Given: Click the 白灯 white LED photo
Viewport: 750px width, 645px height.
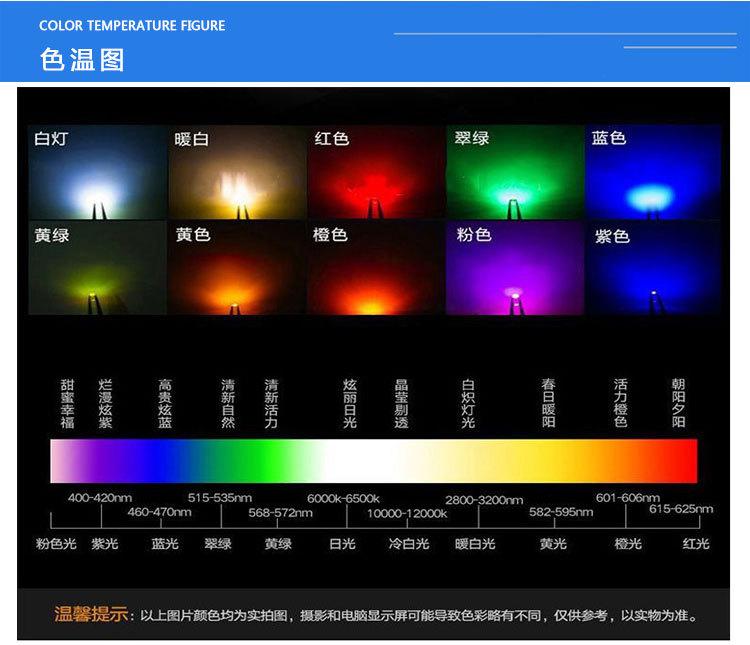Looking at the screenshot, I should click(97, 172).
